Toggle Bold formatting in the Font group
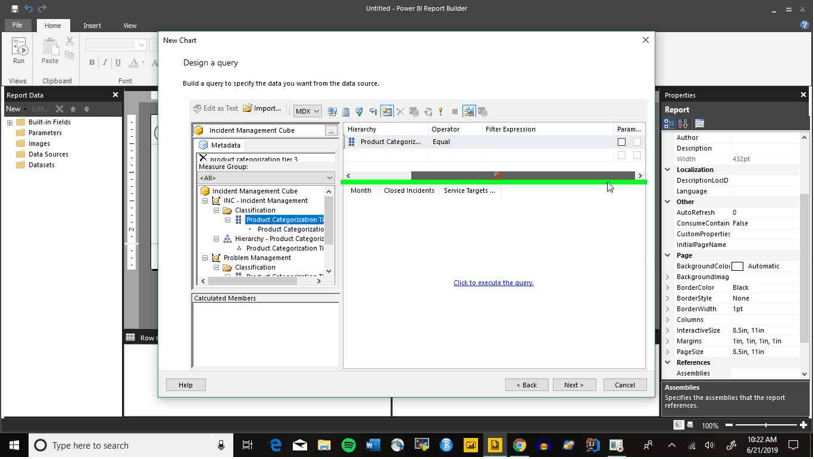Screen dimensions: 814x459 click(x=92, y=62)
